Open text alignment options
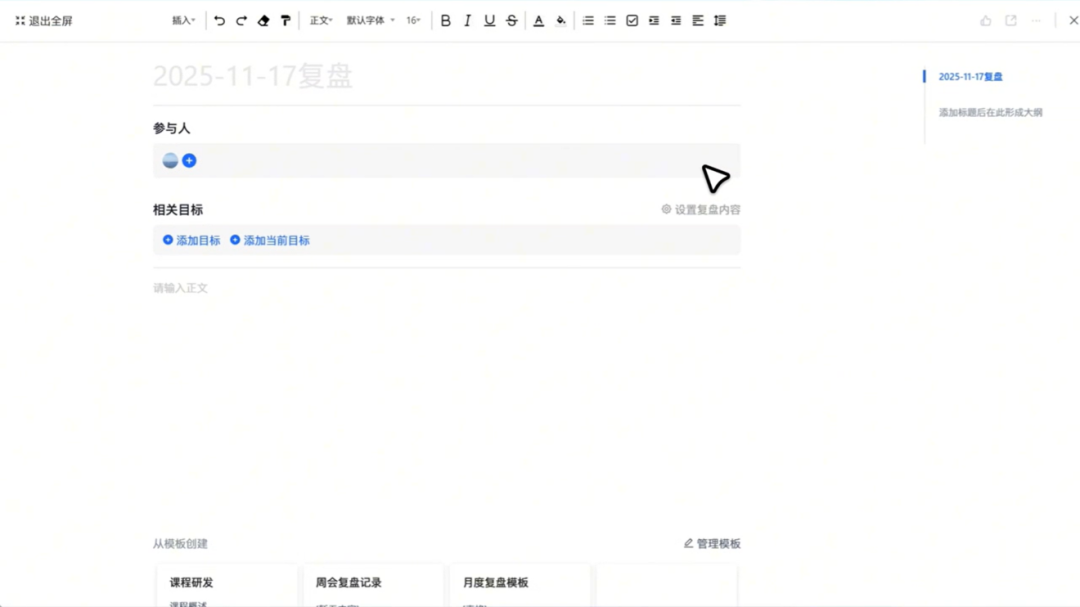 [x=698, y=21]
